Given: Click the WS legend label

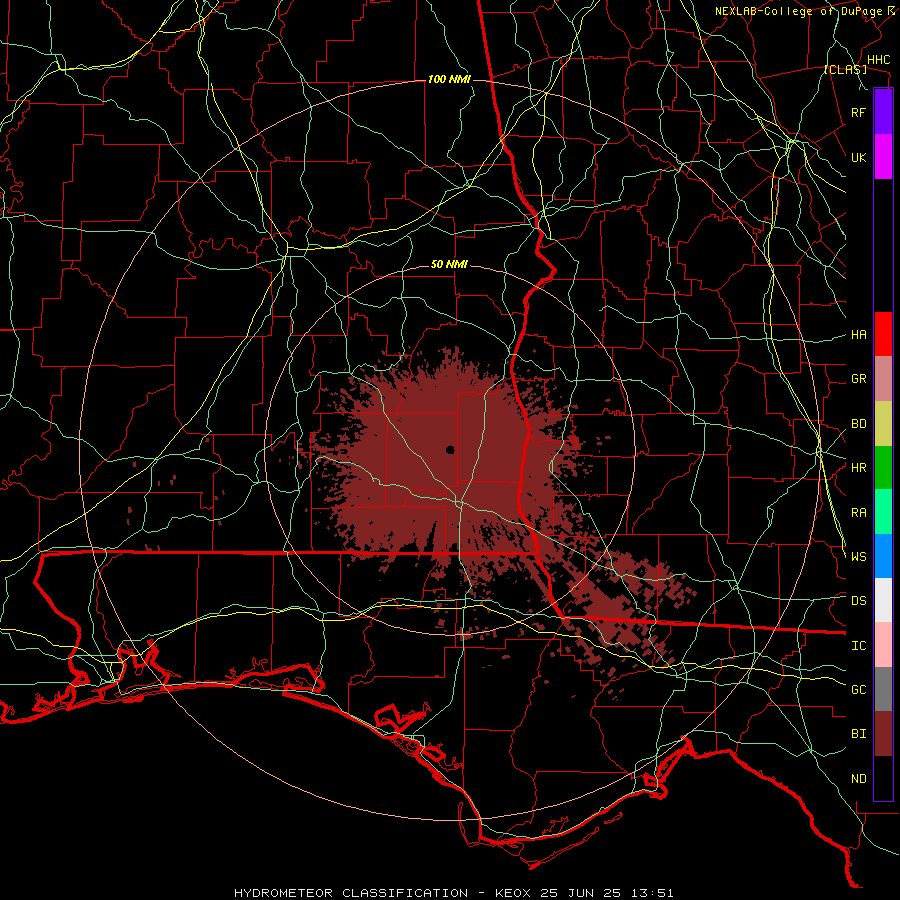Looking at the screenshot, I should pos(858,557).
